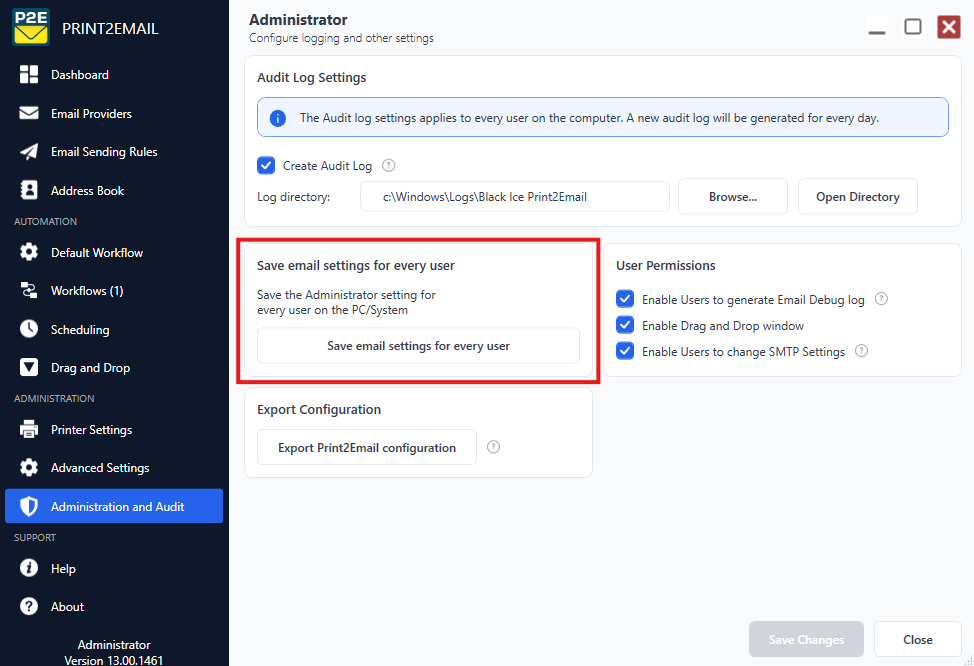The width and height of the screenshot is (974, 666).
Task: Click the help icon beside Create Audit Log
Action: (x=388, y=165)
